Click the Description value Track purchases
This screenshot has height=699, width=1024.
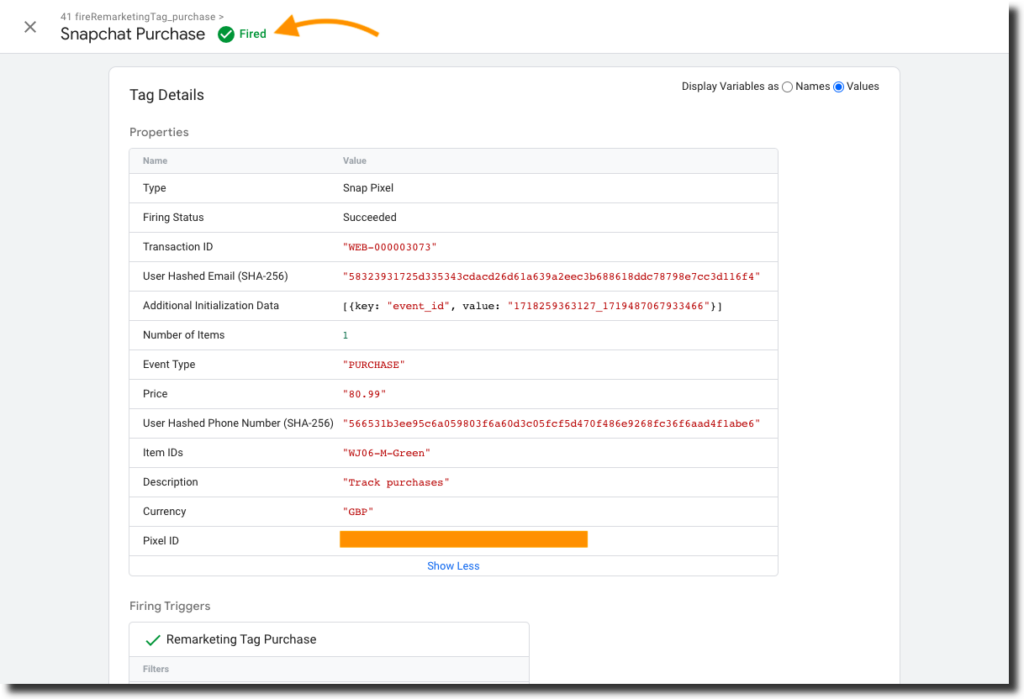point(396,482)
